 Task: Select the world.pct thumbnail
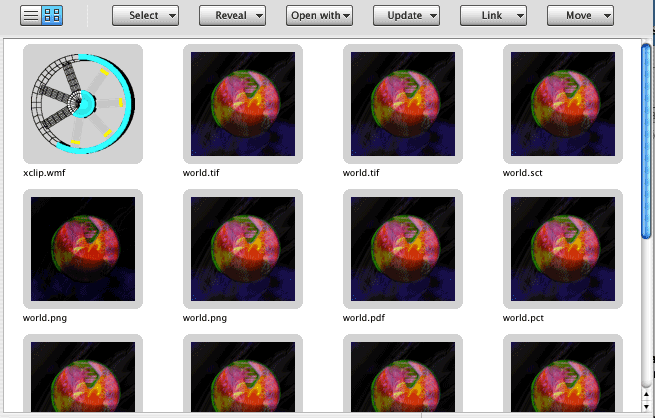[x=563, y=249]
